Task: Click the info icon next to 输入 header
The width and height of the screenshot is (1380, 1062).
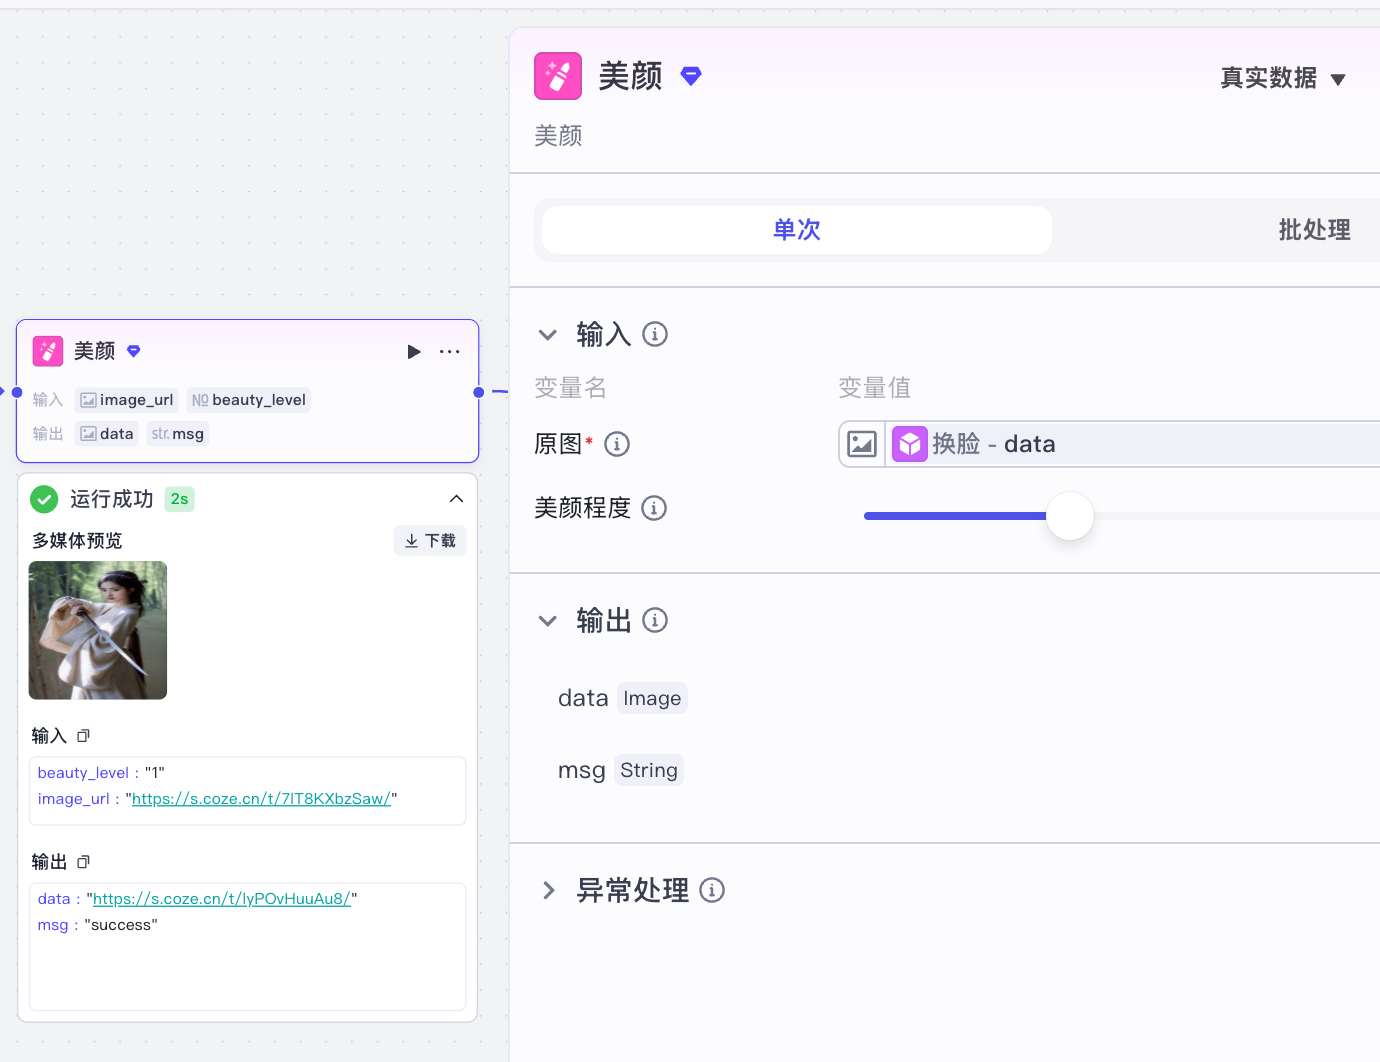Action: tap(655, 334)
